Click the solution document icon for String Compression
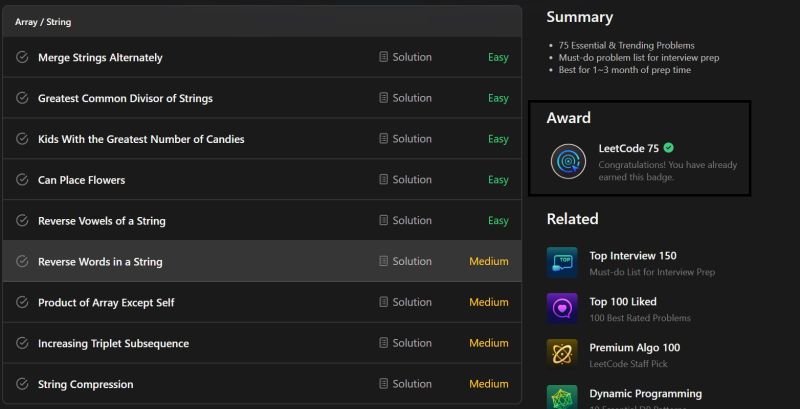Viewport: 800px width, 409px height. point(383,384)
